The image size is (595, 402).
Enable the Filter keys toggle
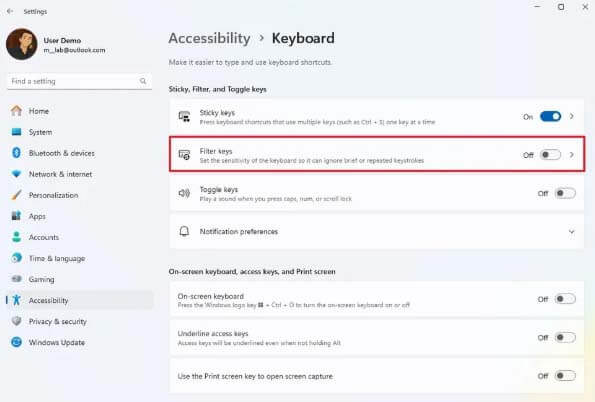[550, 155]
